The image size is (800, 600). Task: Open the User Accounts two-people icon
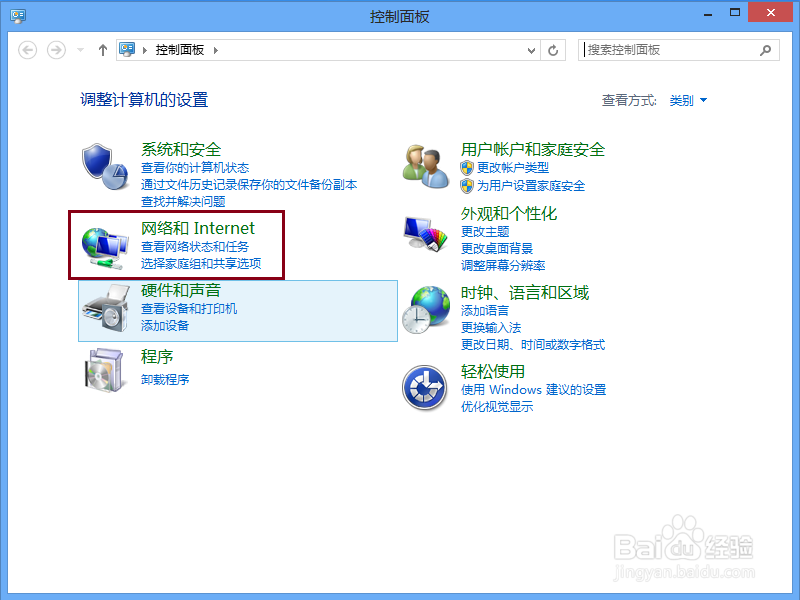click(x=426, y=166)
